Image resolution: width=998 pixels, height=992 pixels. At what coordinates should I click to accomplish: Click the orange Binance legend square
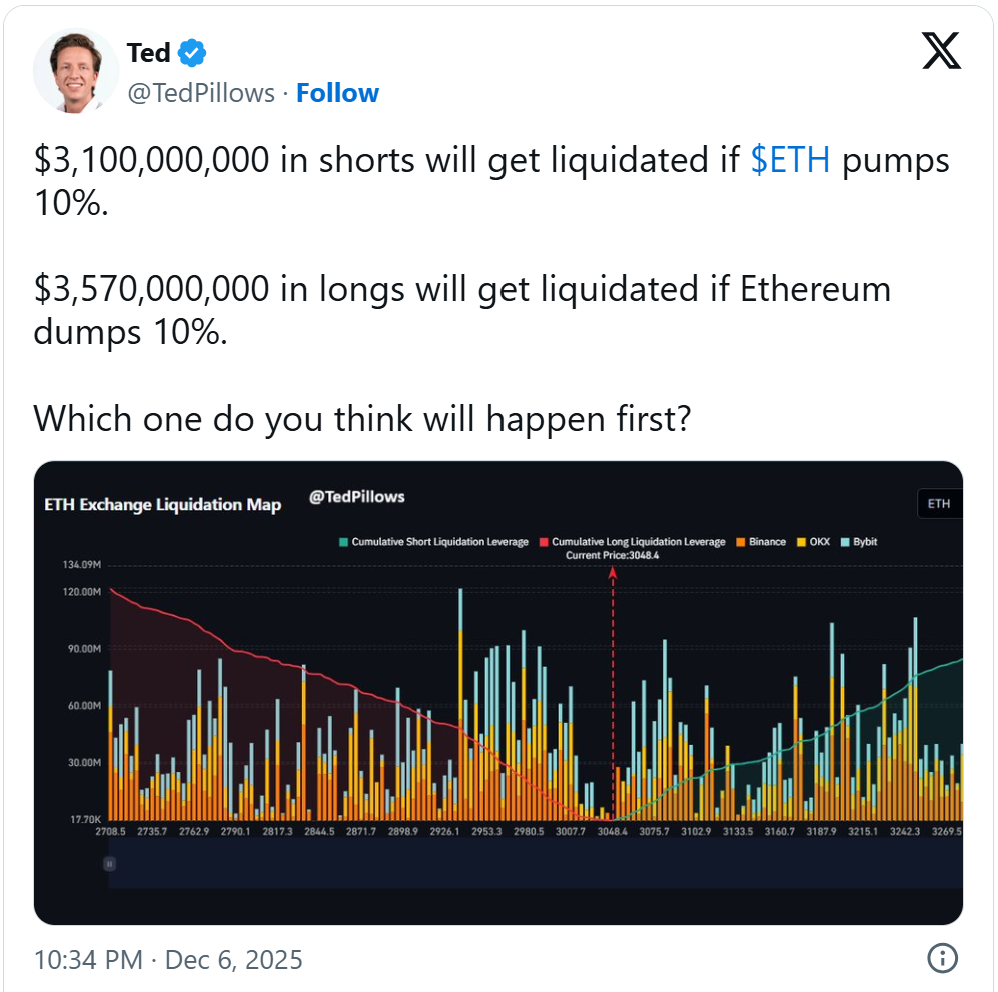[739, 541]
